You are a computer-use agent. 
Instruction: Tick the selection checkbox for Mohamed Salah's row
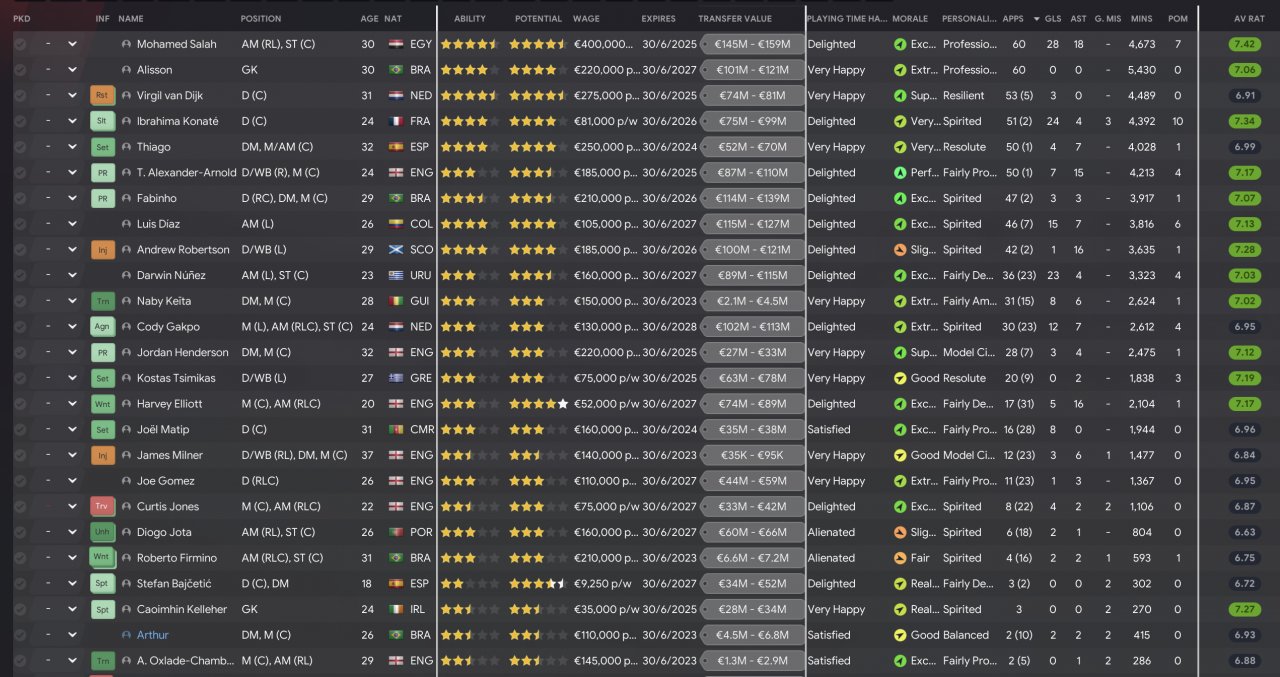(20, 44)
